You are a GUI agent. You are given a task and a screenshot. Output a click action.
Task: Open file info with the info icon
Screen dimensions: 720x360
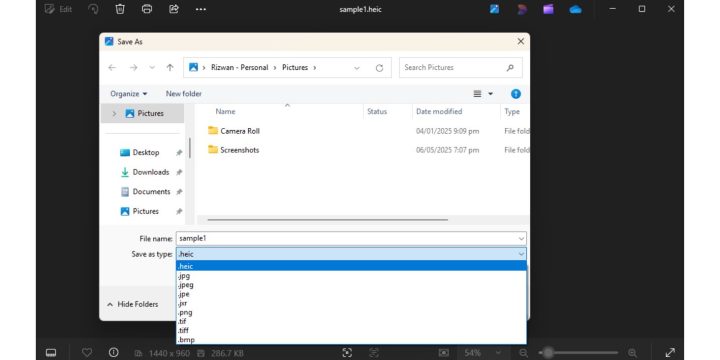[113, 353]
